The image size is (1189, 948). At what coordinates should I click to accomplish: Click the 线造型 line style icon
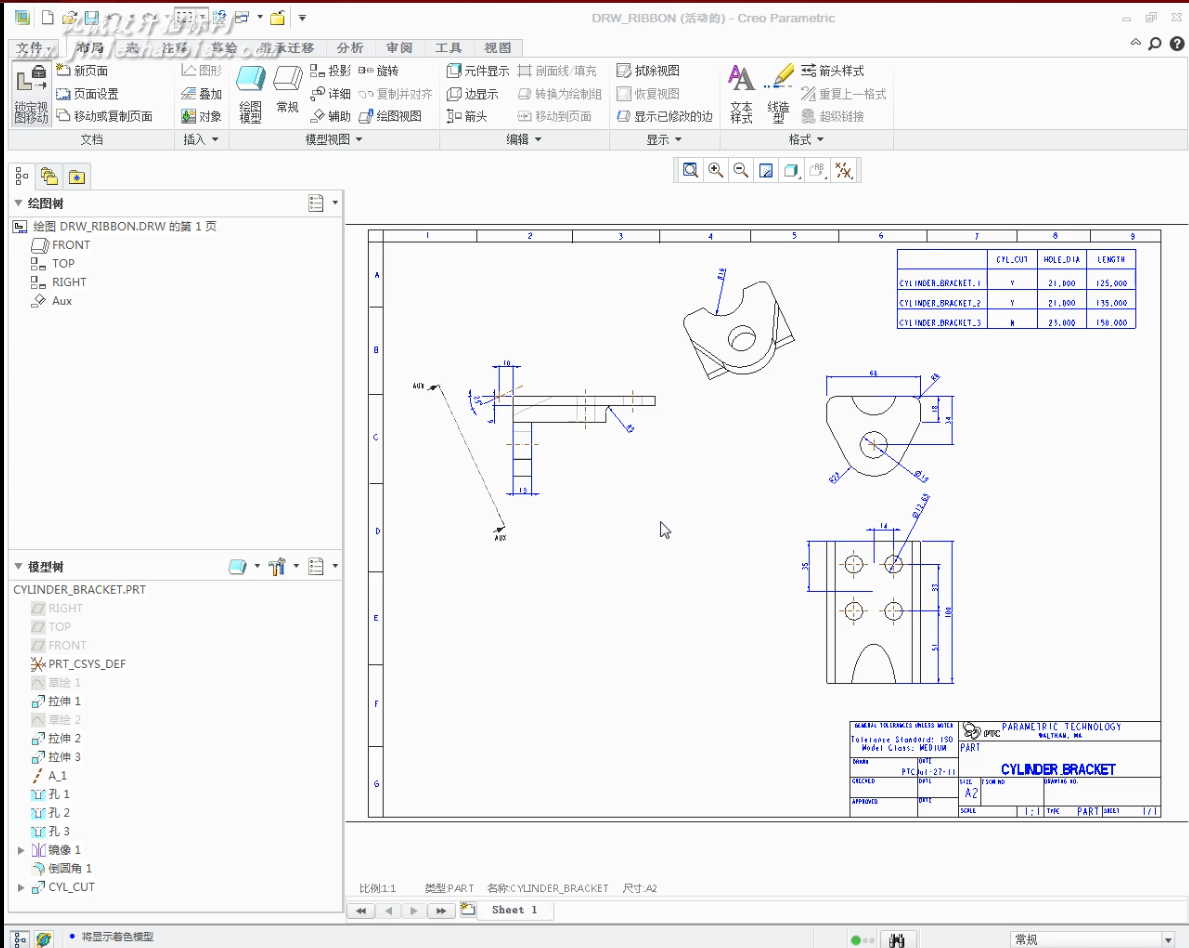coord(778,94)
